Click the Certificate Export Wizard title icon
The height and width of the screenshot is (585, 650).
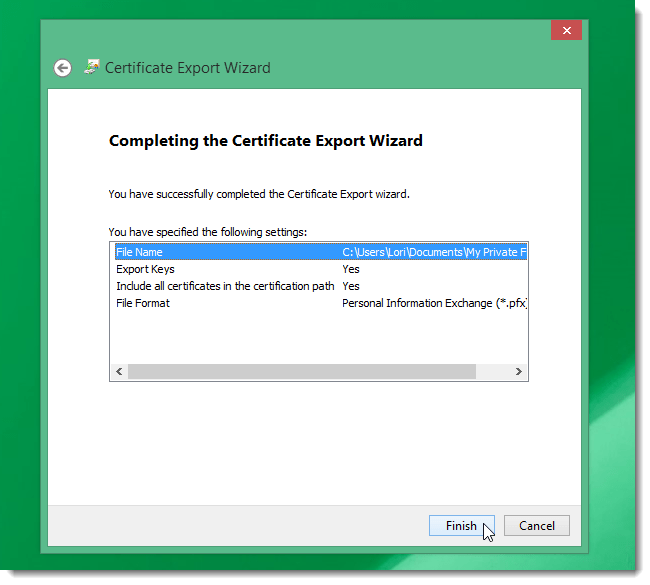pyautogui.click(x=92, y=66)
